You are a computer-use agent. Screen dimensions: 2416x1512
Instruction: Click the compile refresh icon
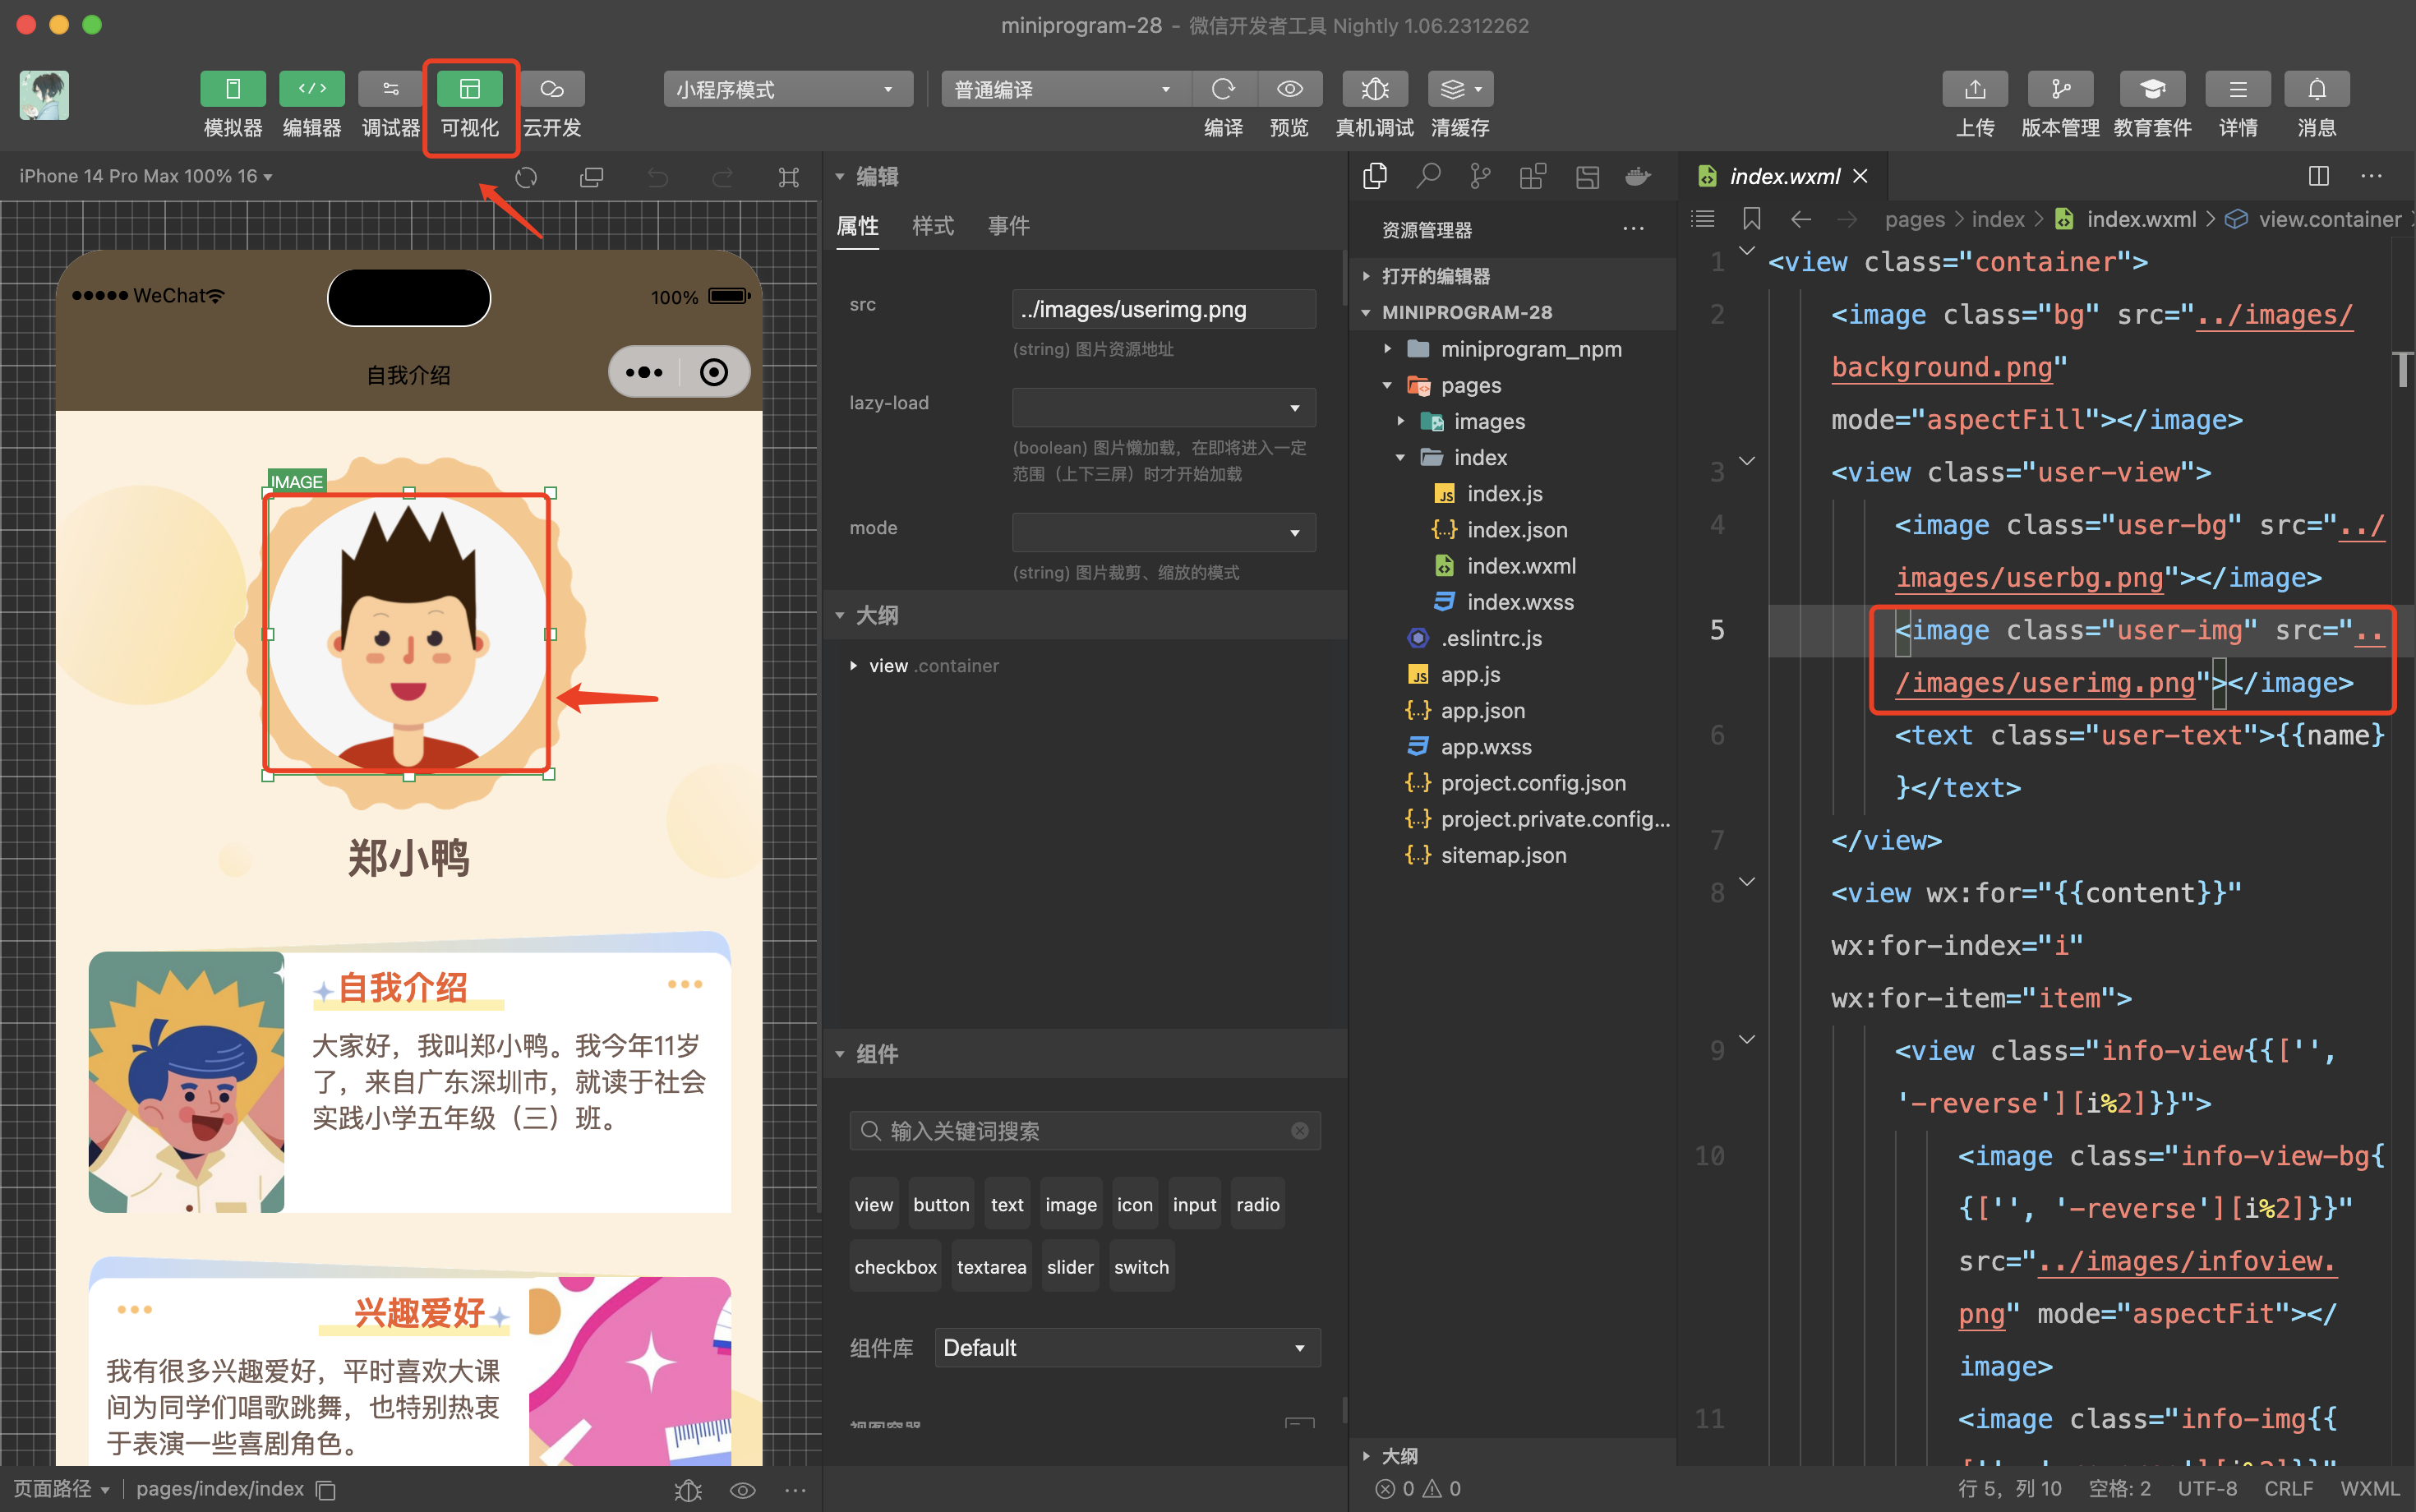tap(1223, 89)
